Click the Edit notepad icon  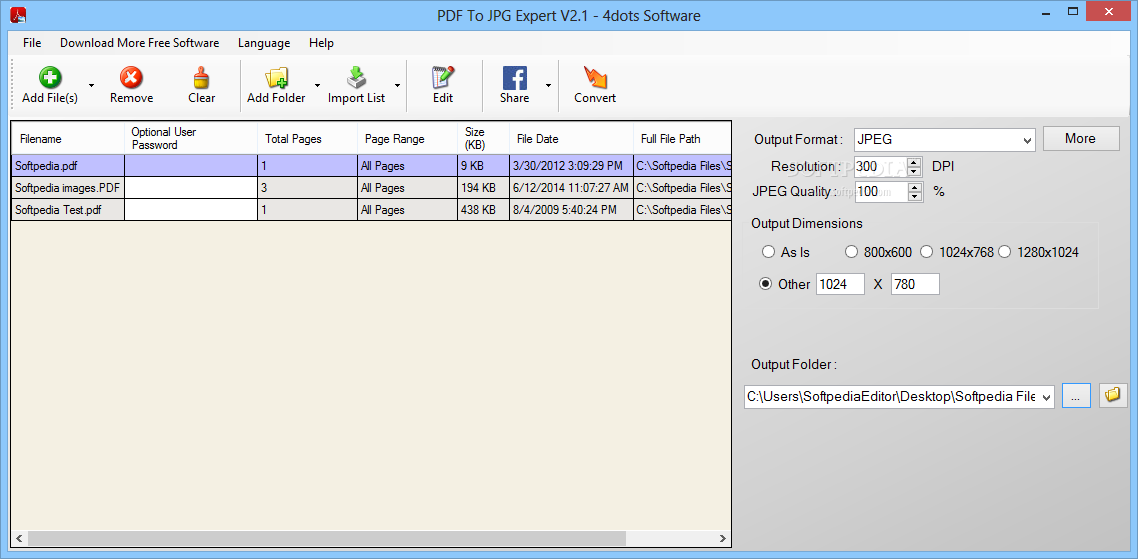tap(443, 78)
